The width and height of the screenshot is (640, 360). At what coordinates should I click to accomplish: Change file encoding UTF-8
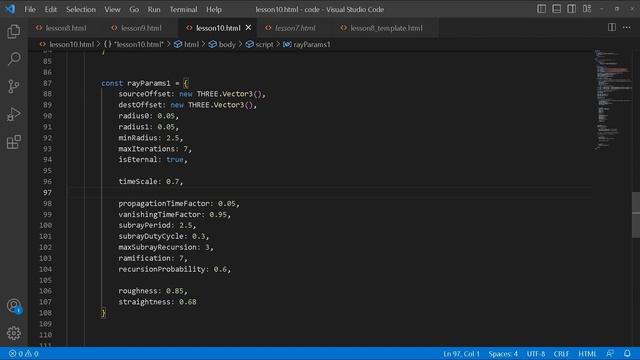536,353
